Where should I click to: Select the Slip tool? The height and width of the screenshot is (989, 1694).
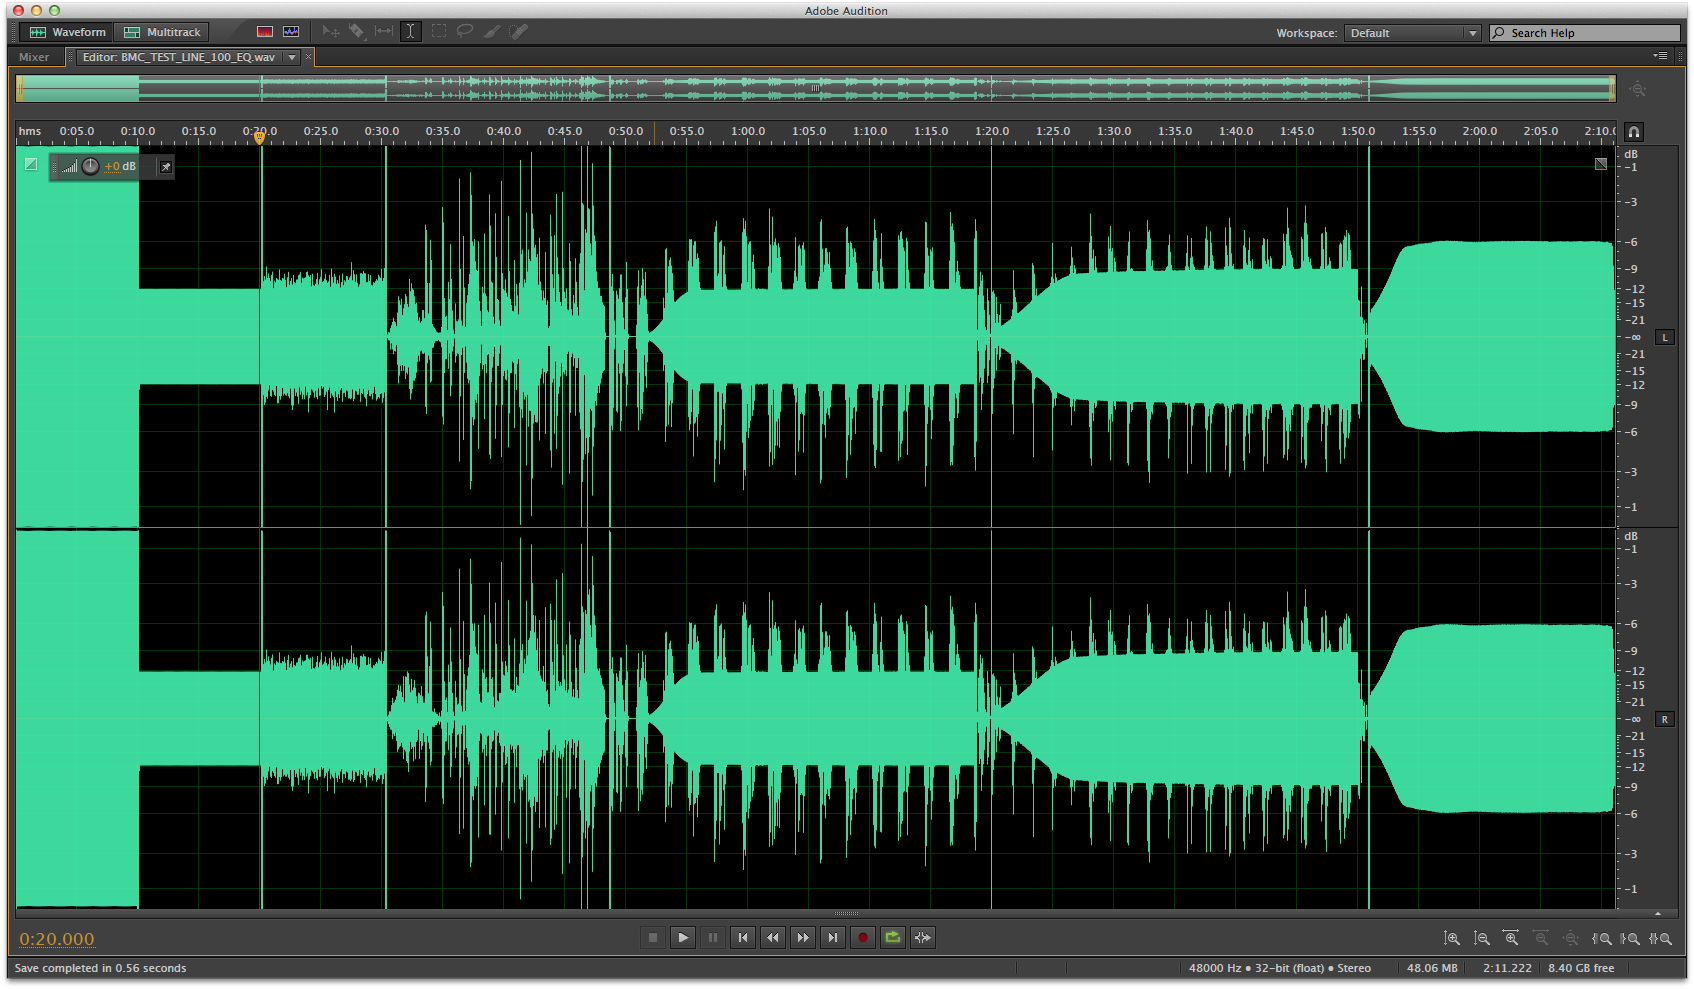point(383,32)
